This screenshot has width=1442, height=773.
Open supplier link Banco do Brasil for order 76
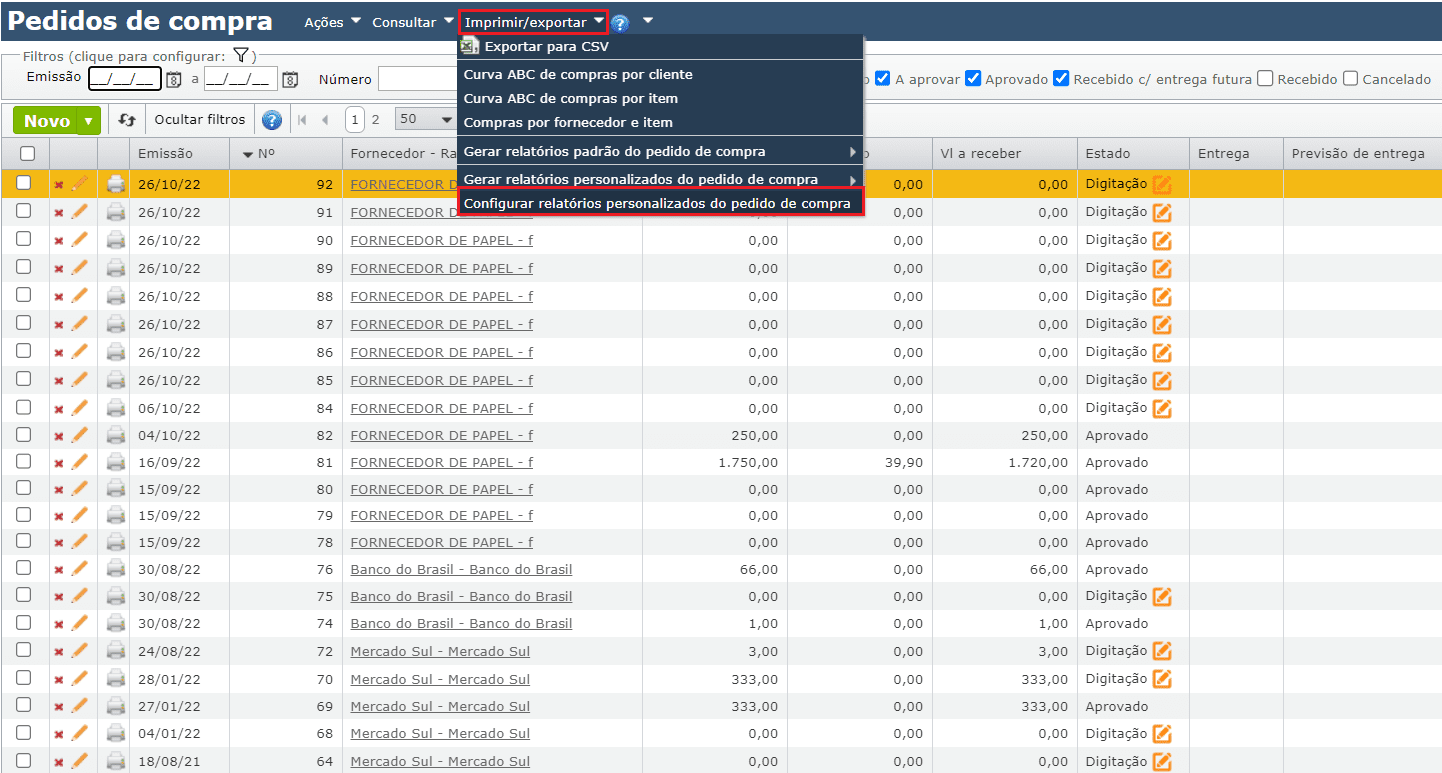461,569
